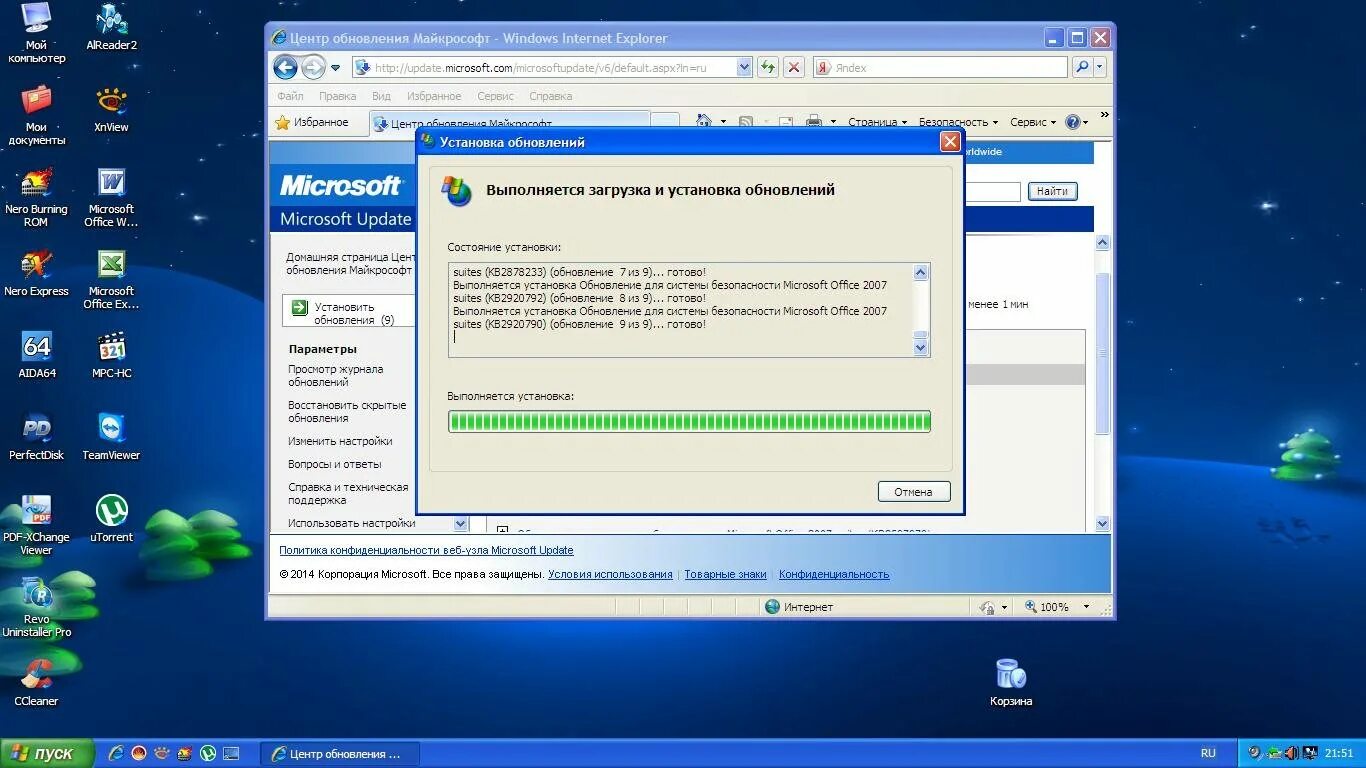Click sidebar dropdown arrow near Использовать настройки

[x=460, y=523]
